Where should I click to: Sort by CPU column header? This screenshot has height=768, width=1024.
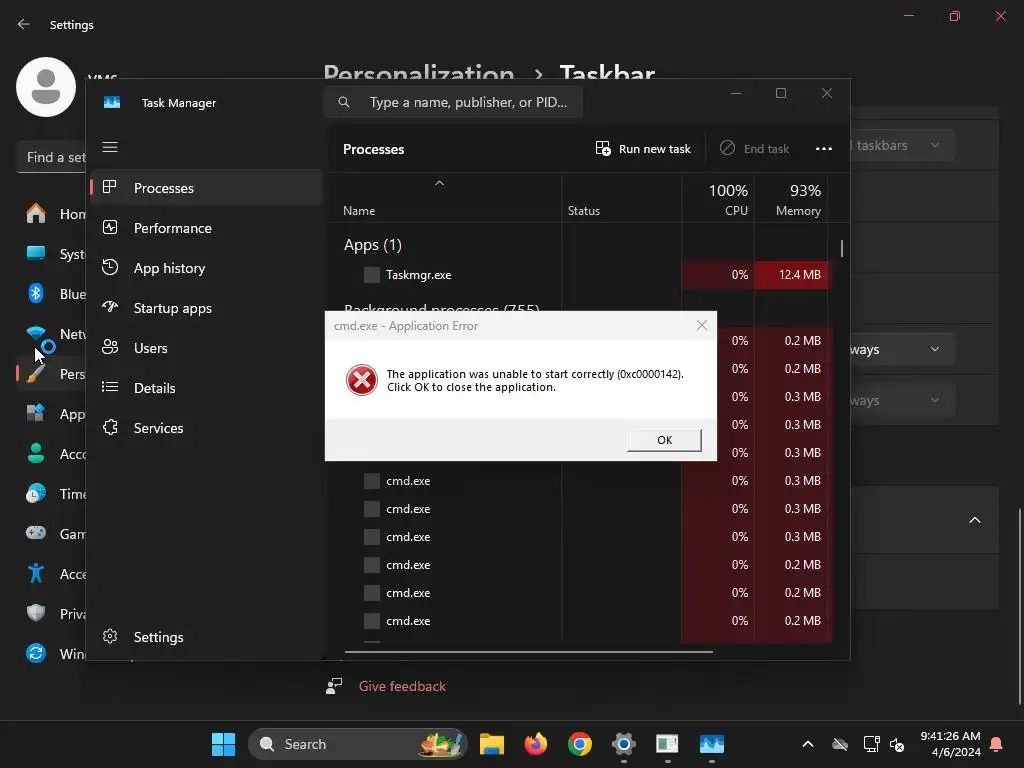pyautogui.click(x=718, y=200)
